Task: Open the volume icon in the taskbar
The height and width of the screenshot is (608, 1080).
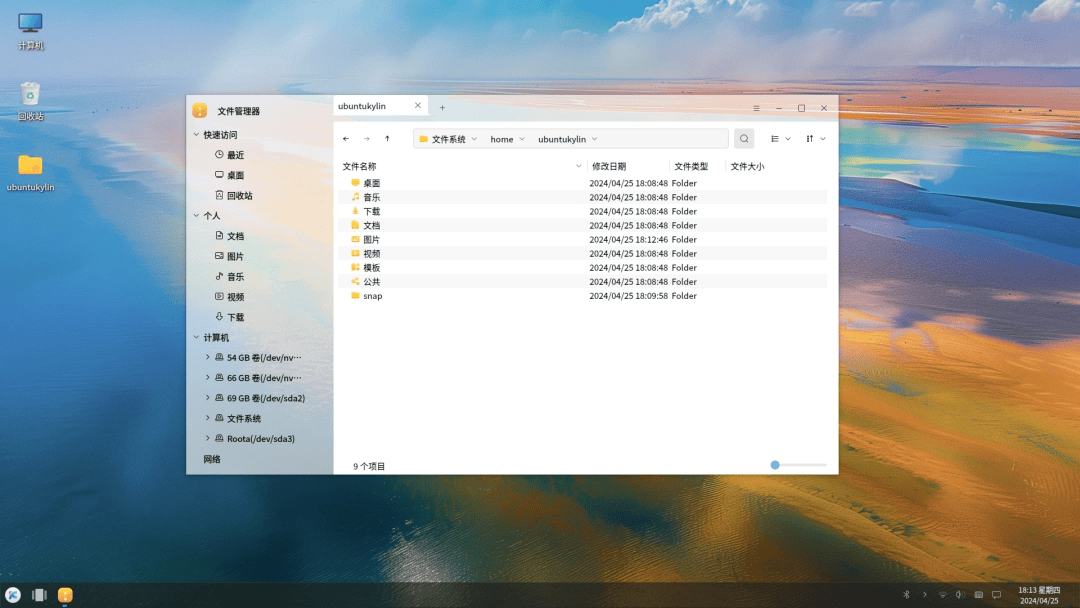Action: [960, 595]
